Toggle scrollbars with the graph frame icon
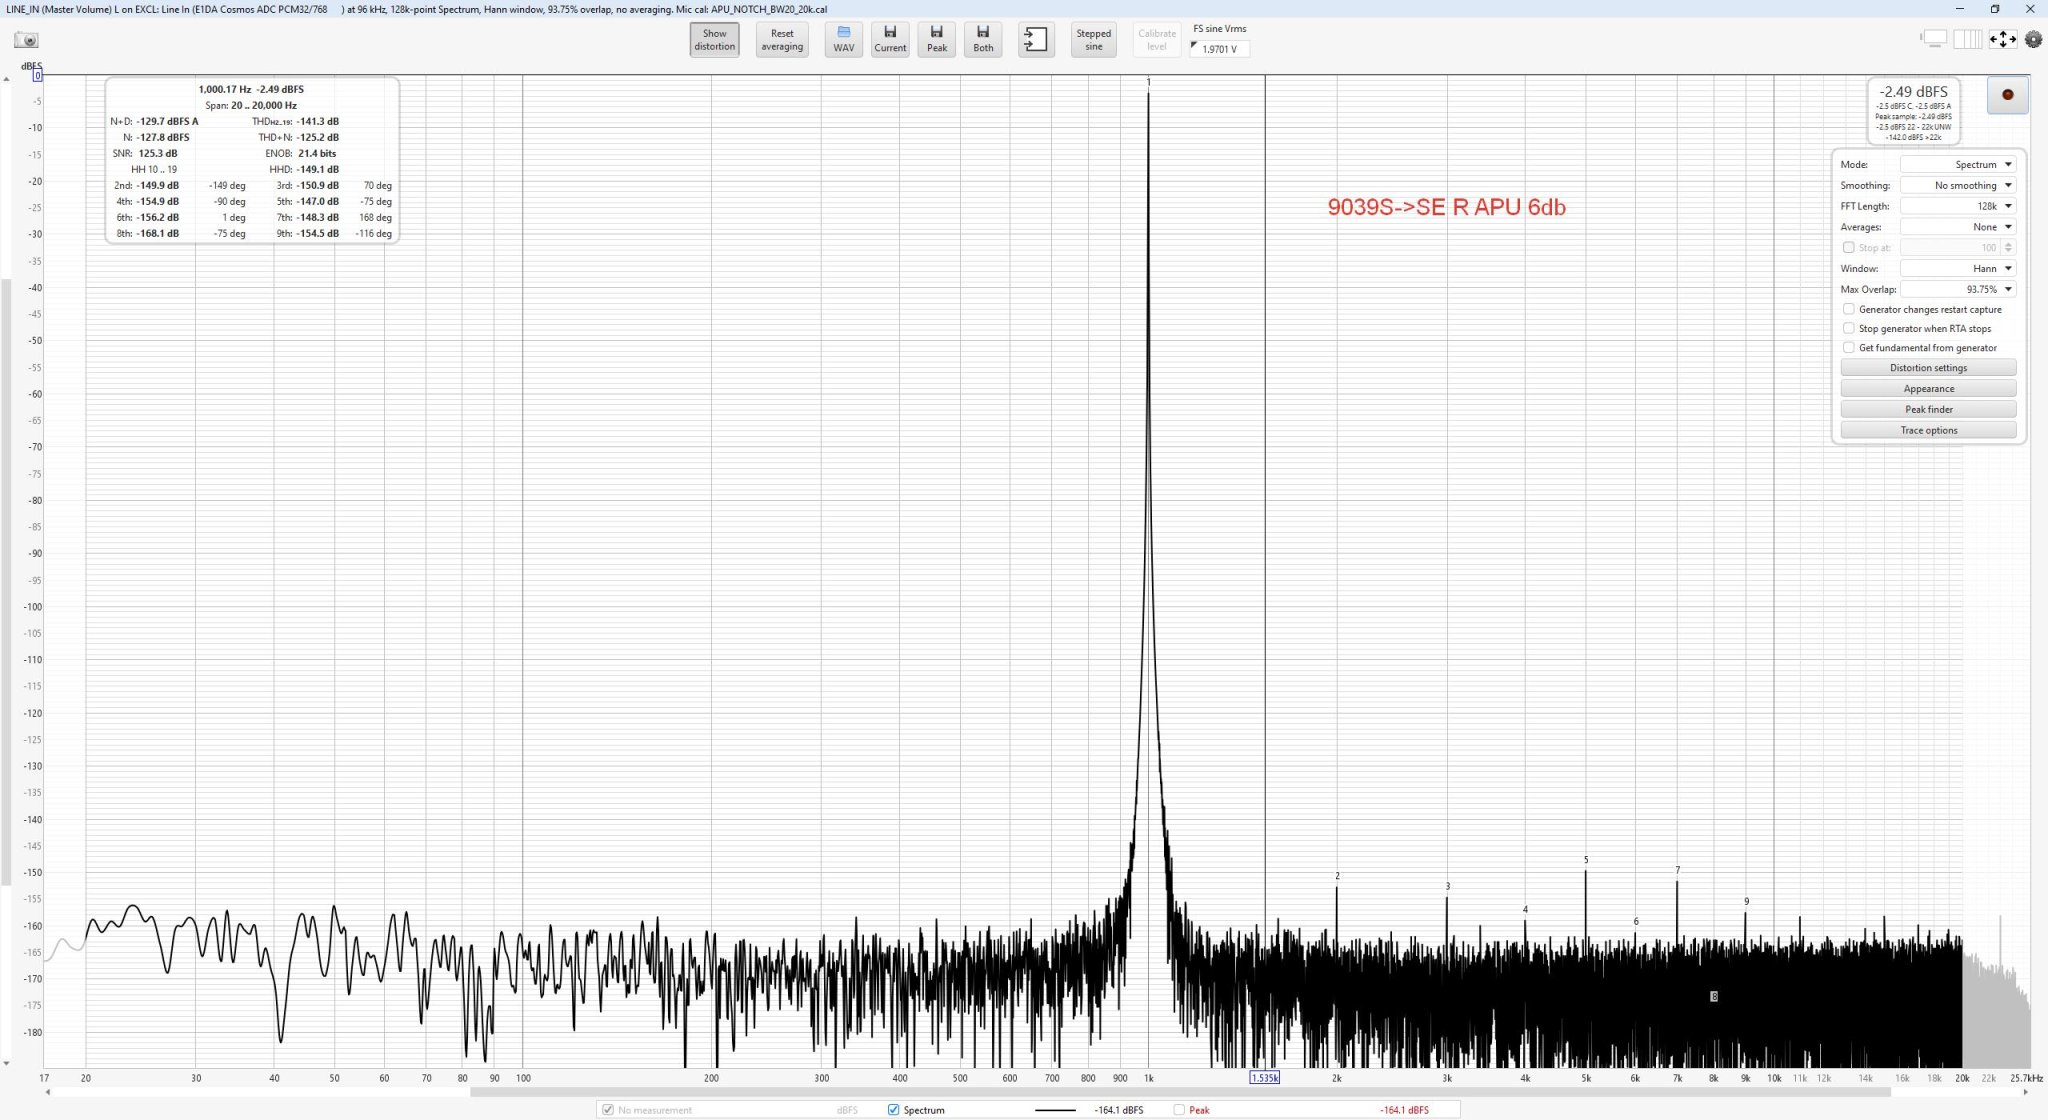Screen dimensions: 2048x1120 coord(1934,39)
